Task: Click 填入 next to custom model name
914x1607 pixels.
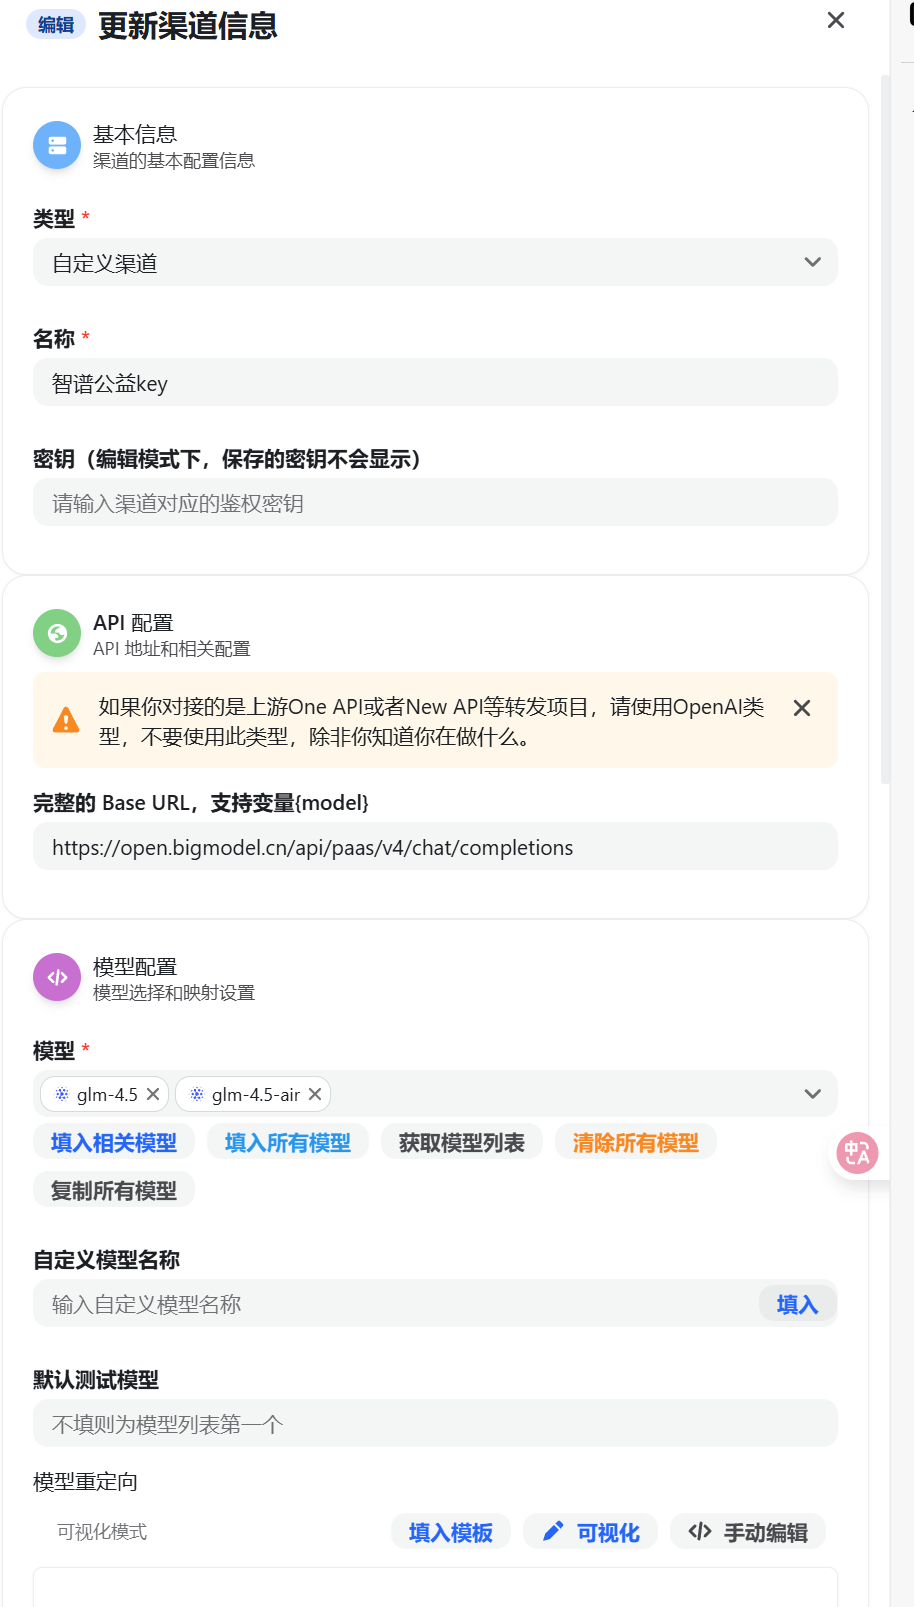Action: (797, 1303)
